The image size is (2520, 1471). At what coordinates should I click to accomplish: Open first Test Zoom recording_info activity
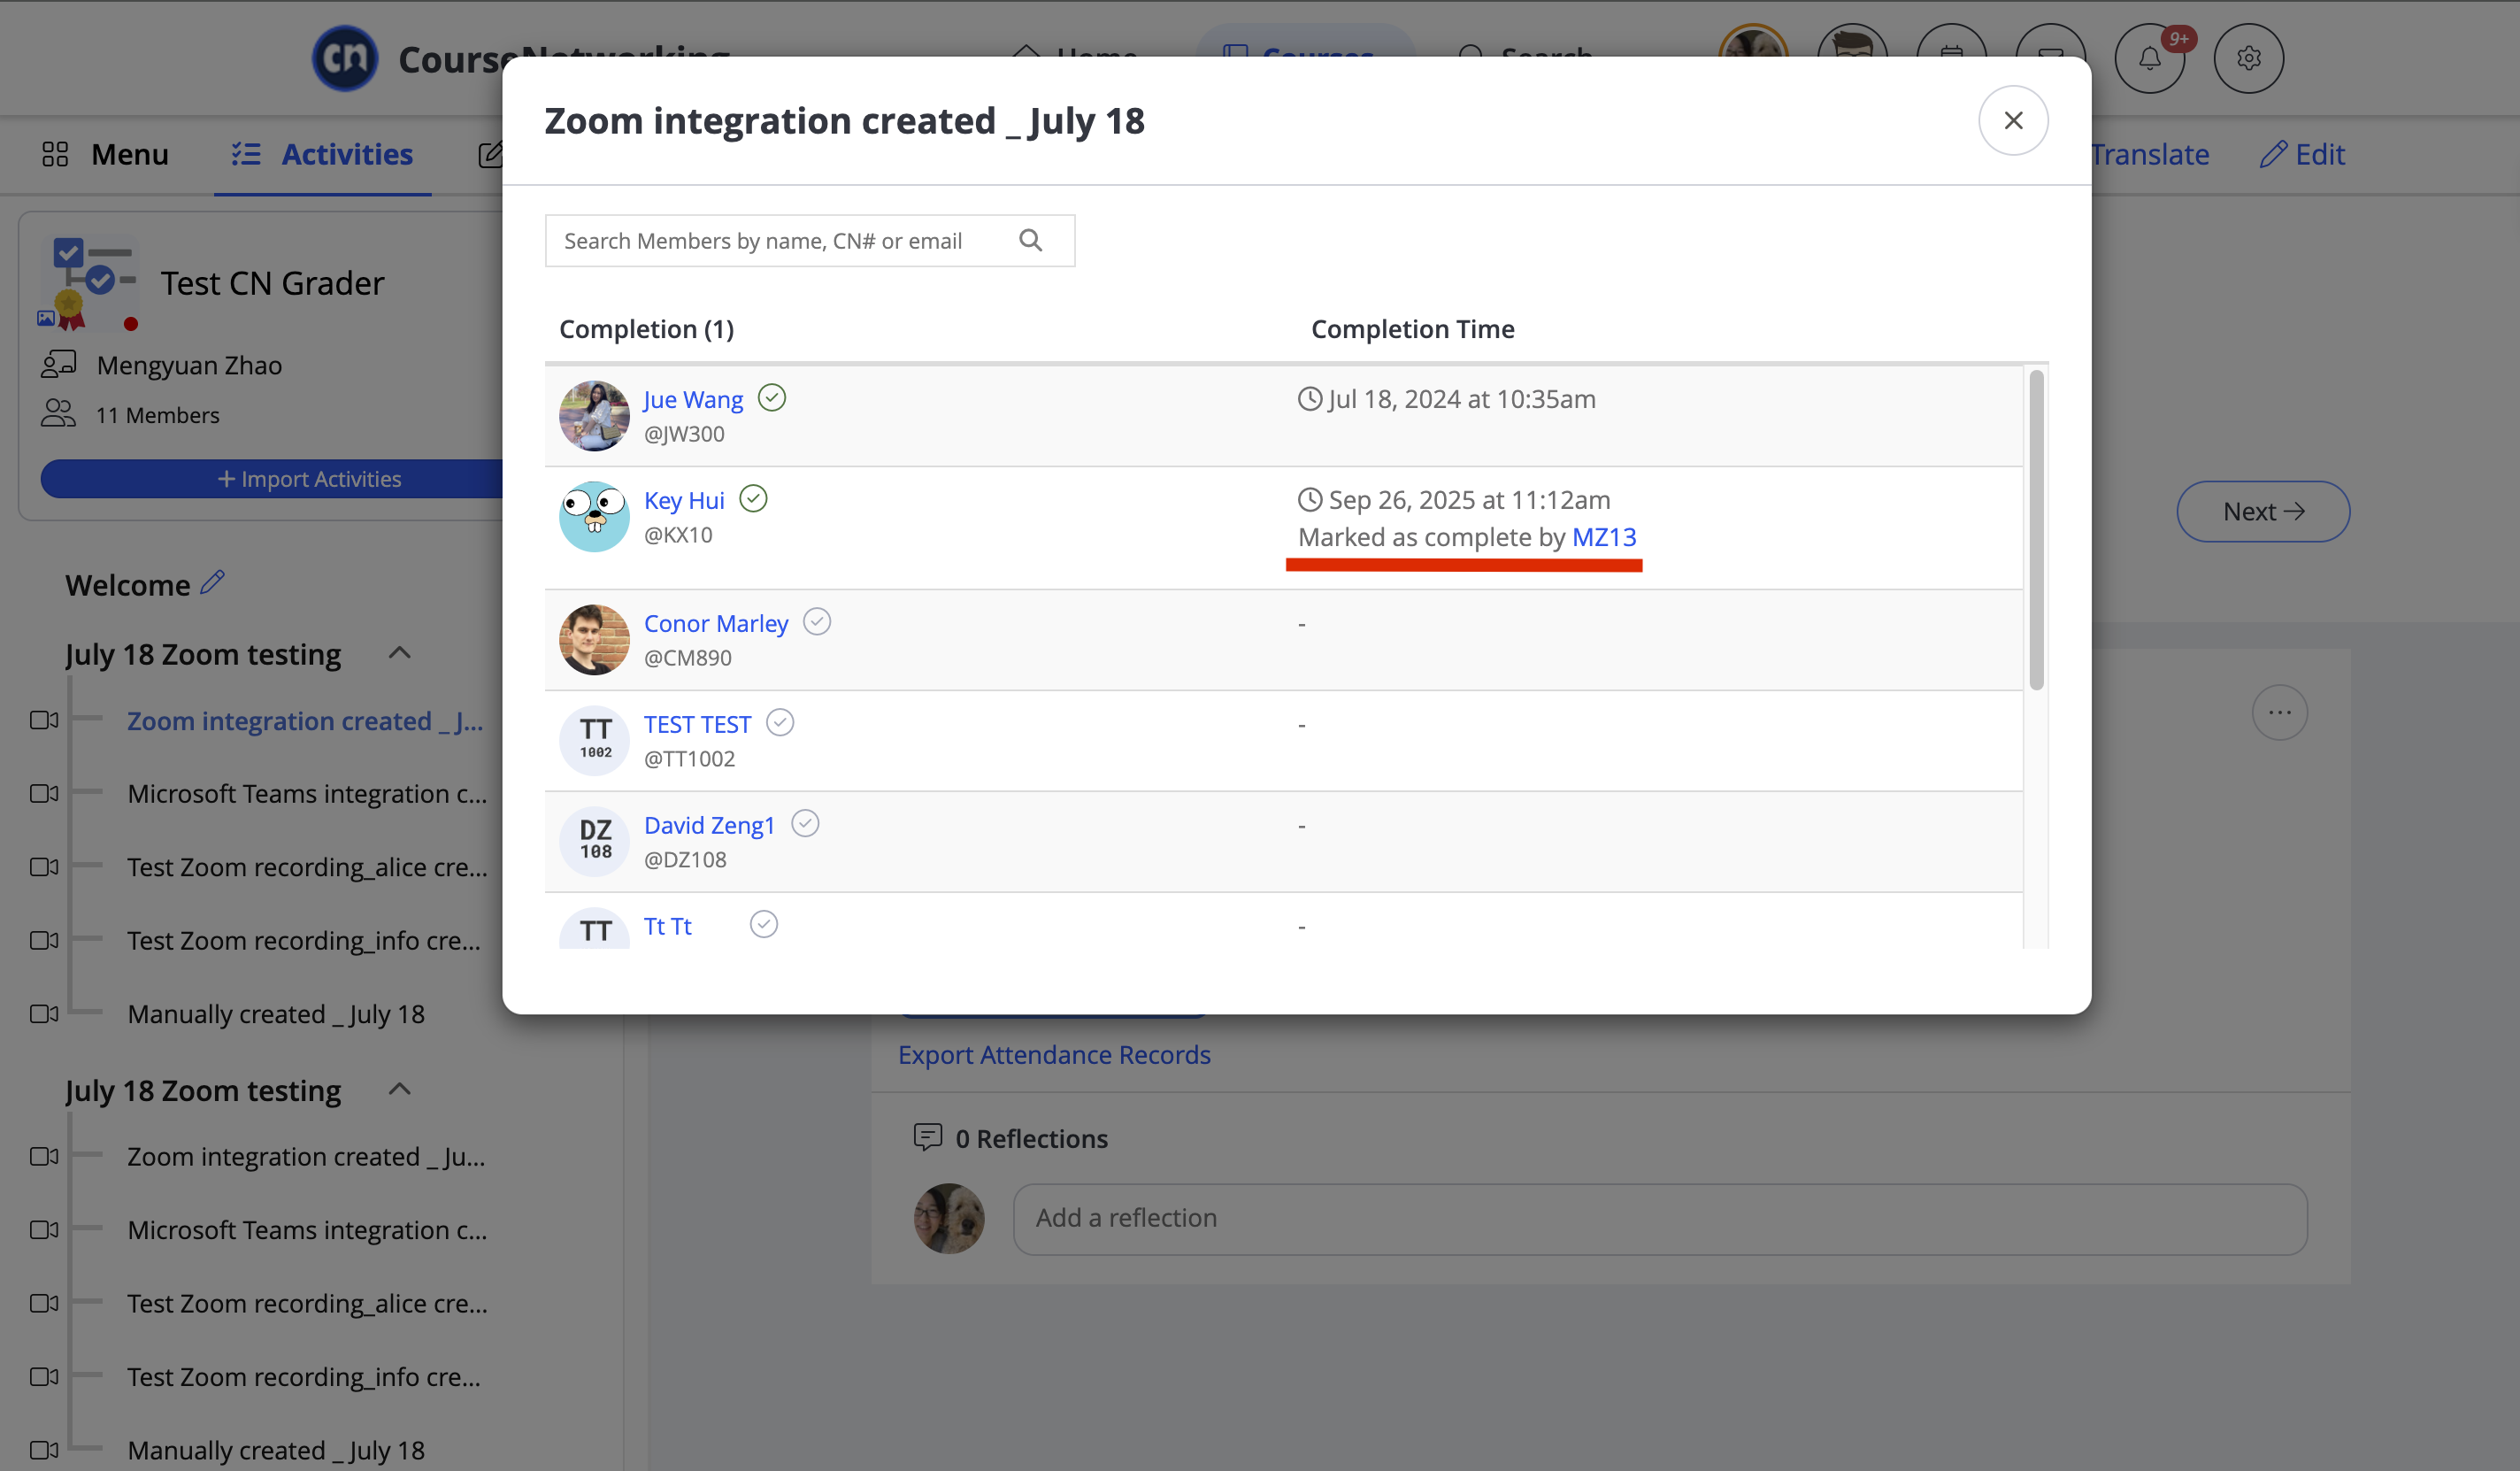pos(304,940)
